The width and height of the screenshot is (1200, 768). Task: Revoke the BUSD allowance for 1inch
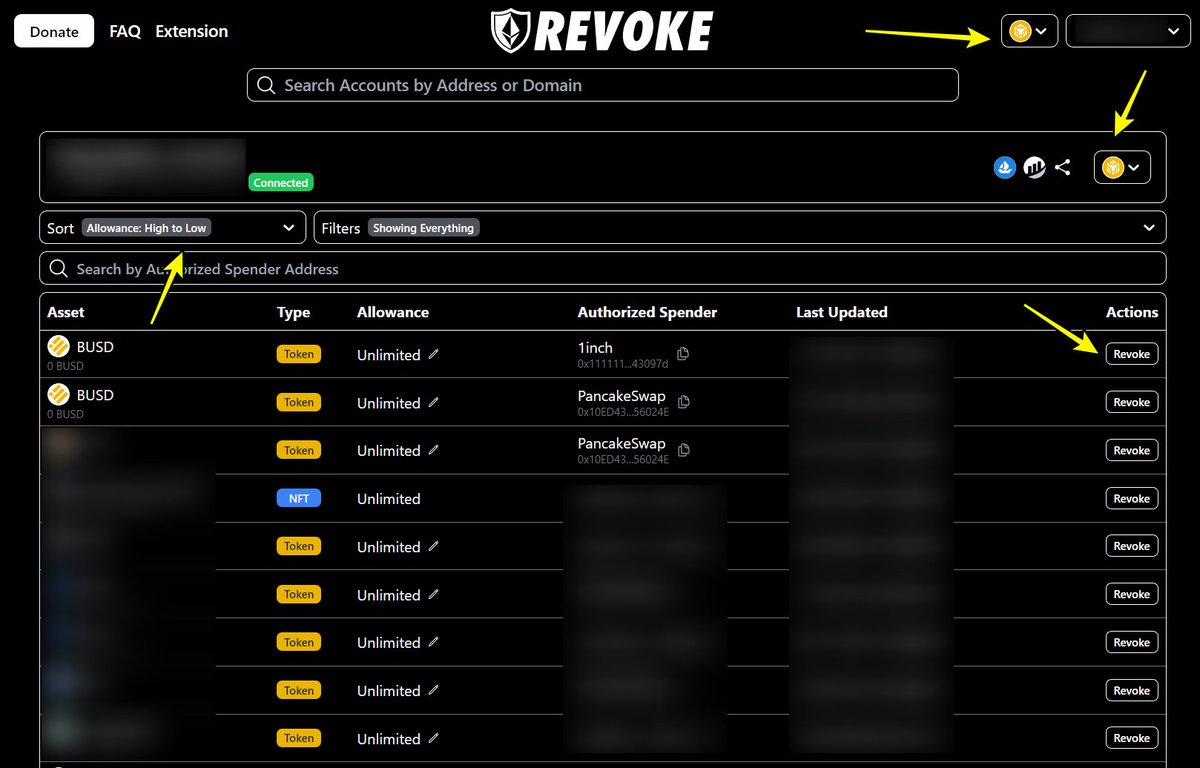1131,354
